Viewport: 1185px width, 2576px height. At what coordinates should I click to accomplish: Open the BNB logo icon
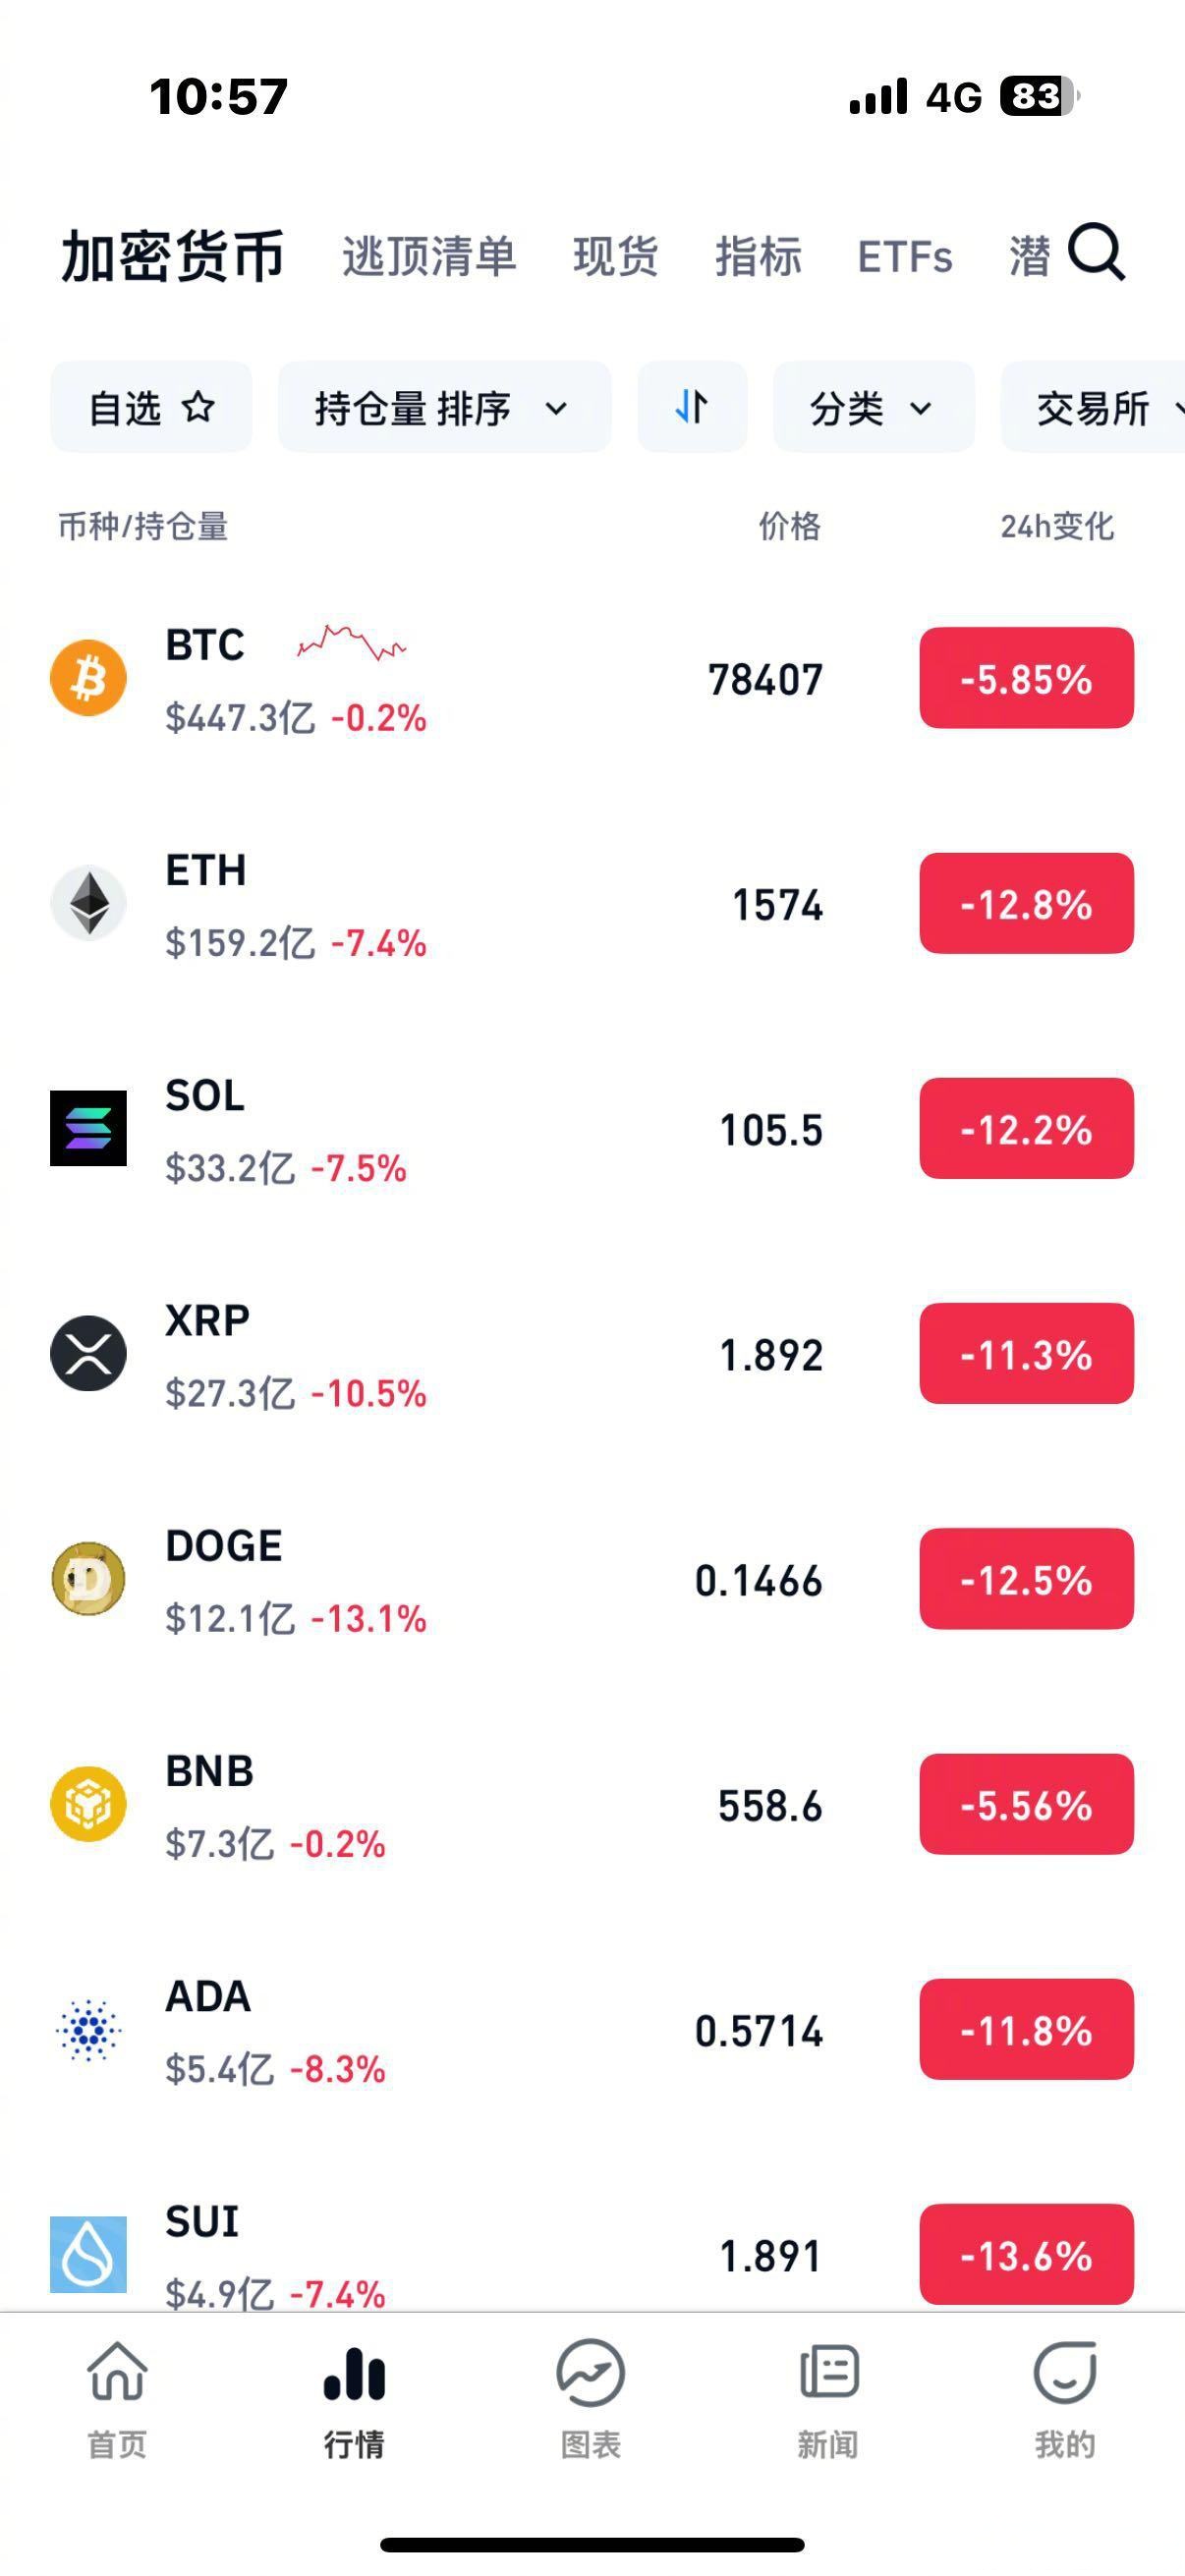point(88,1804)
